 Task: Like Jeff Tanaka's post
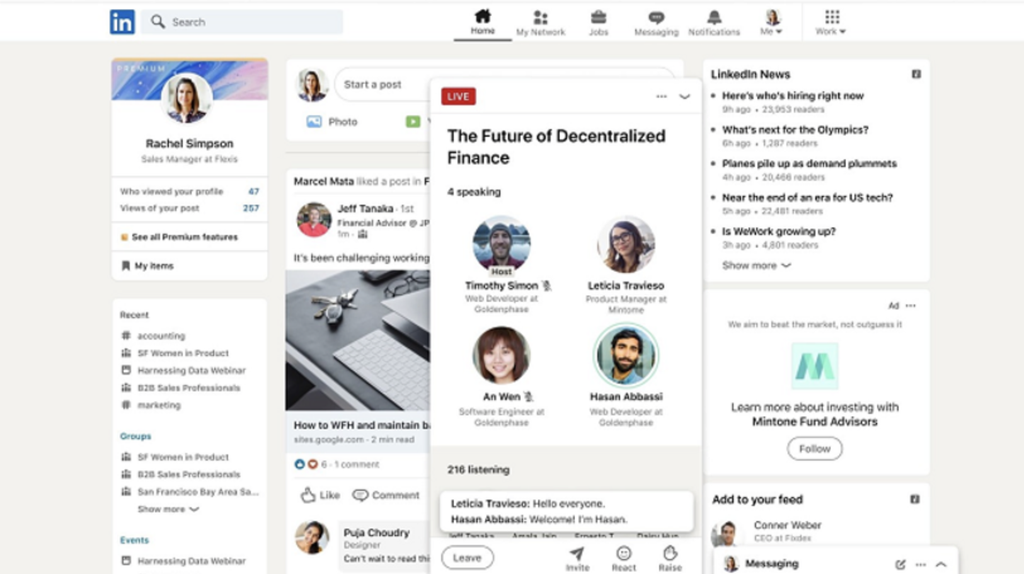tap(321, 495)
